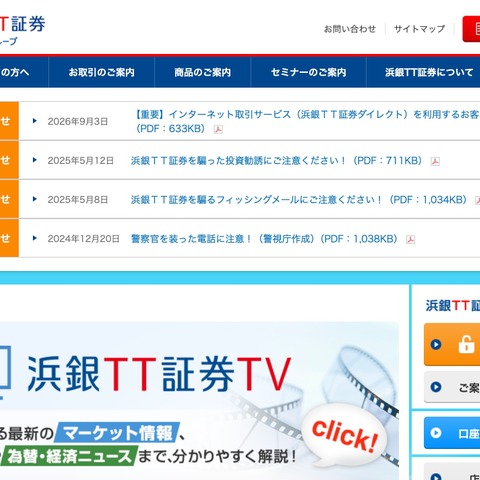The height and width of the screenshot is (480, 480).
Task: Click the の方へ navigation item
Action: (24, 72)
